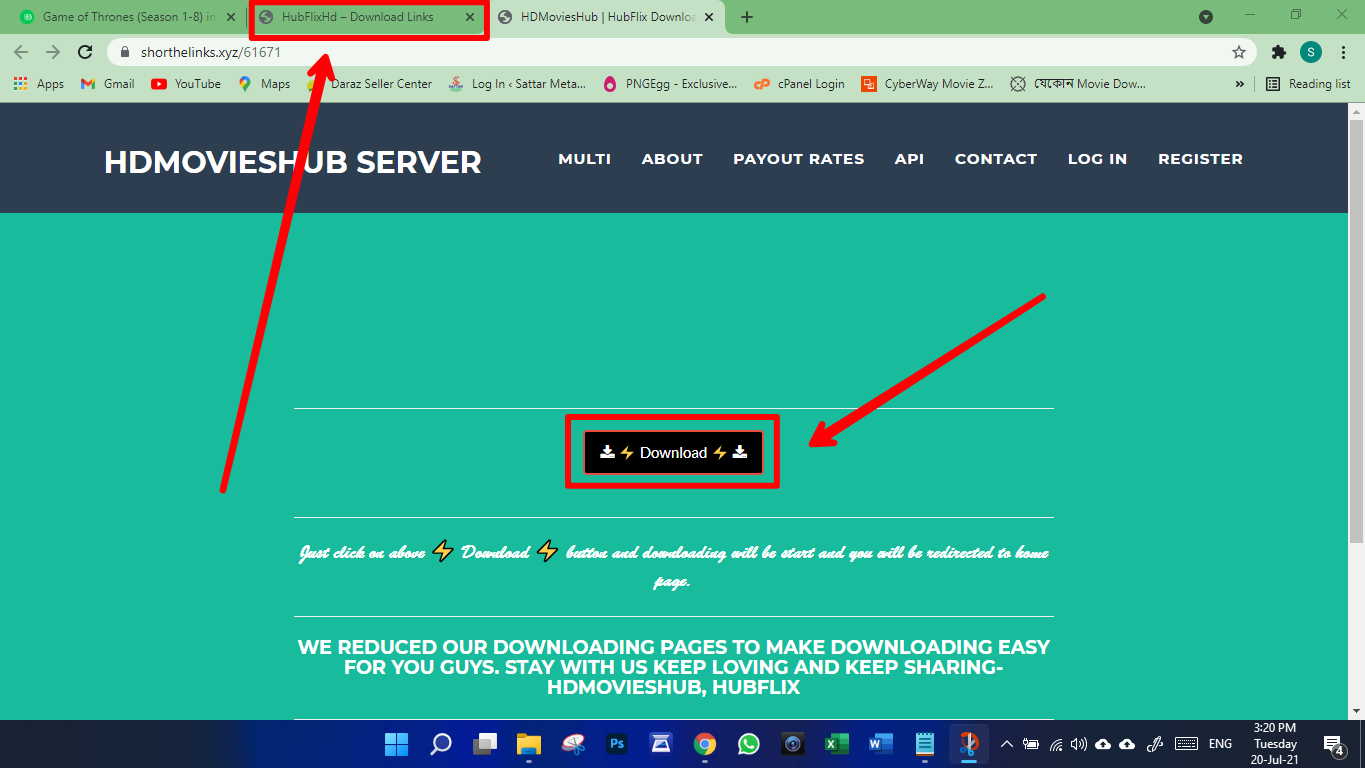Viewport: 1365px width, 768px height.
Task: Go to the REGISTER page
Action: coord(1200,159)
